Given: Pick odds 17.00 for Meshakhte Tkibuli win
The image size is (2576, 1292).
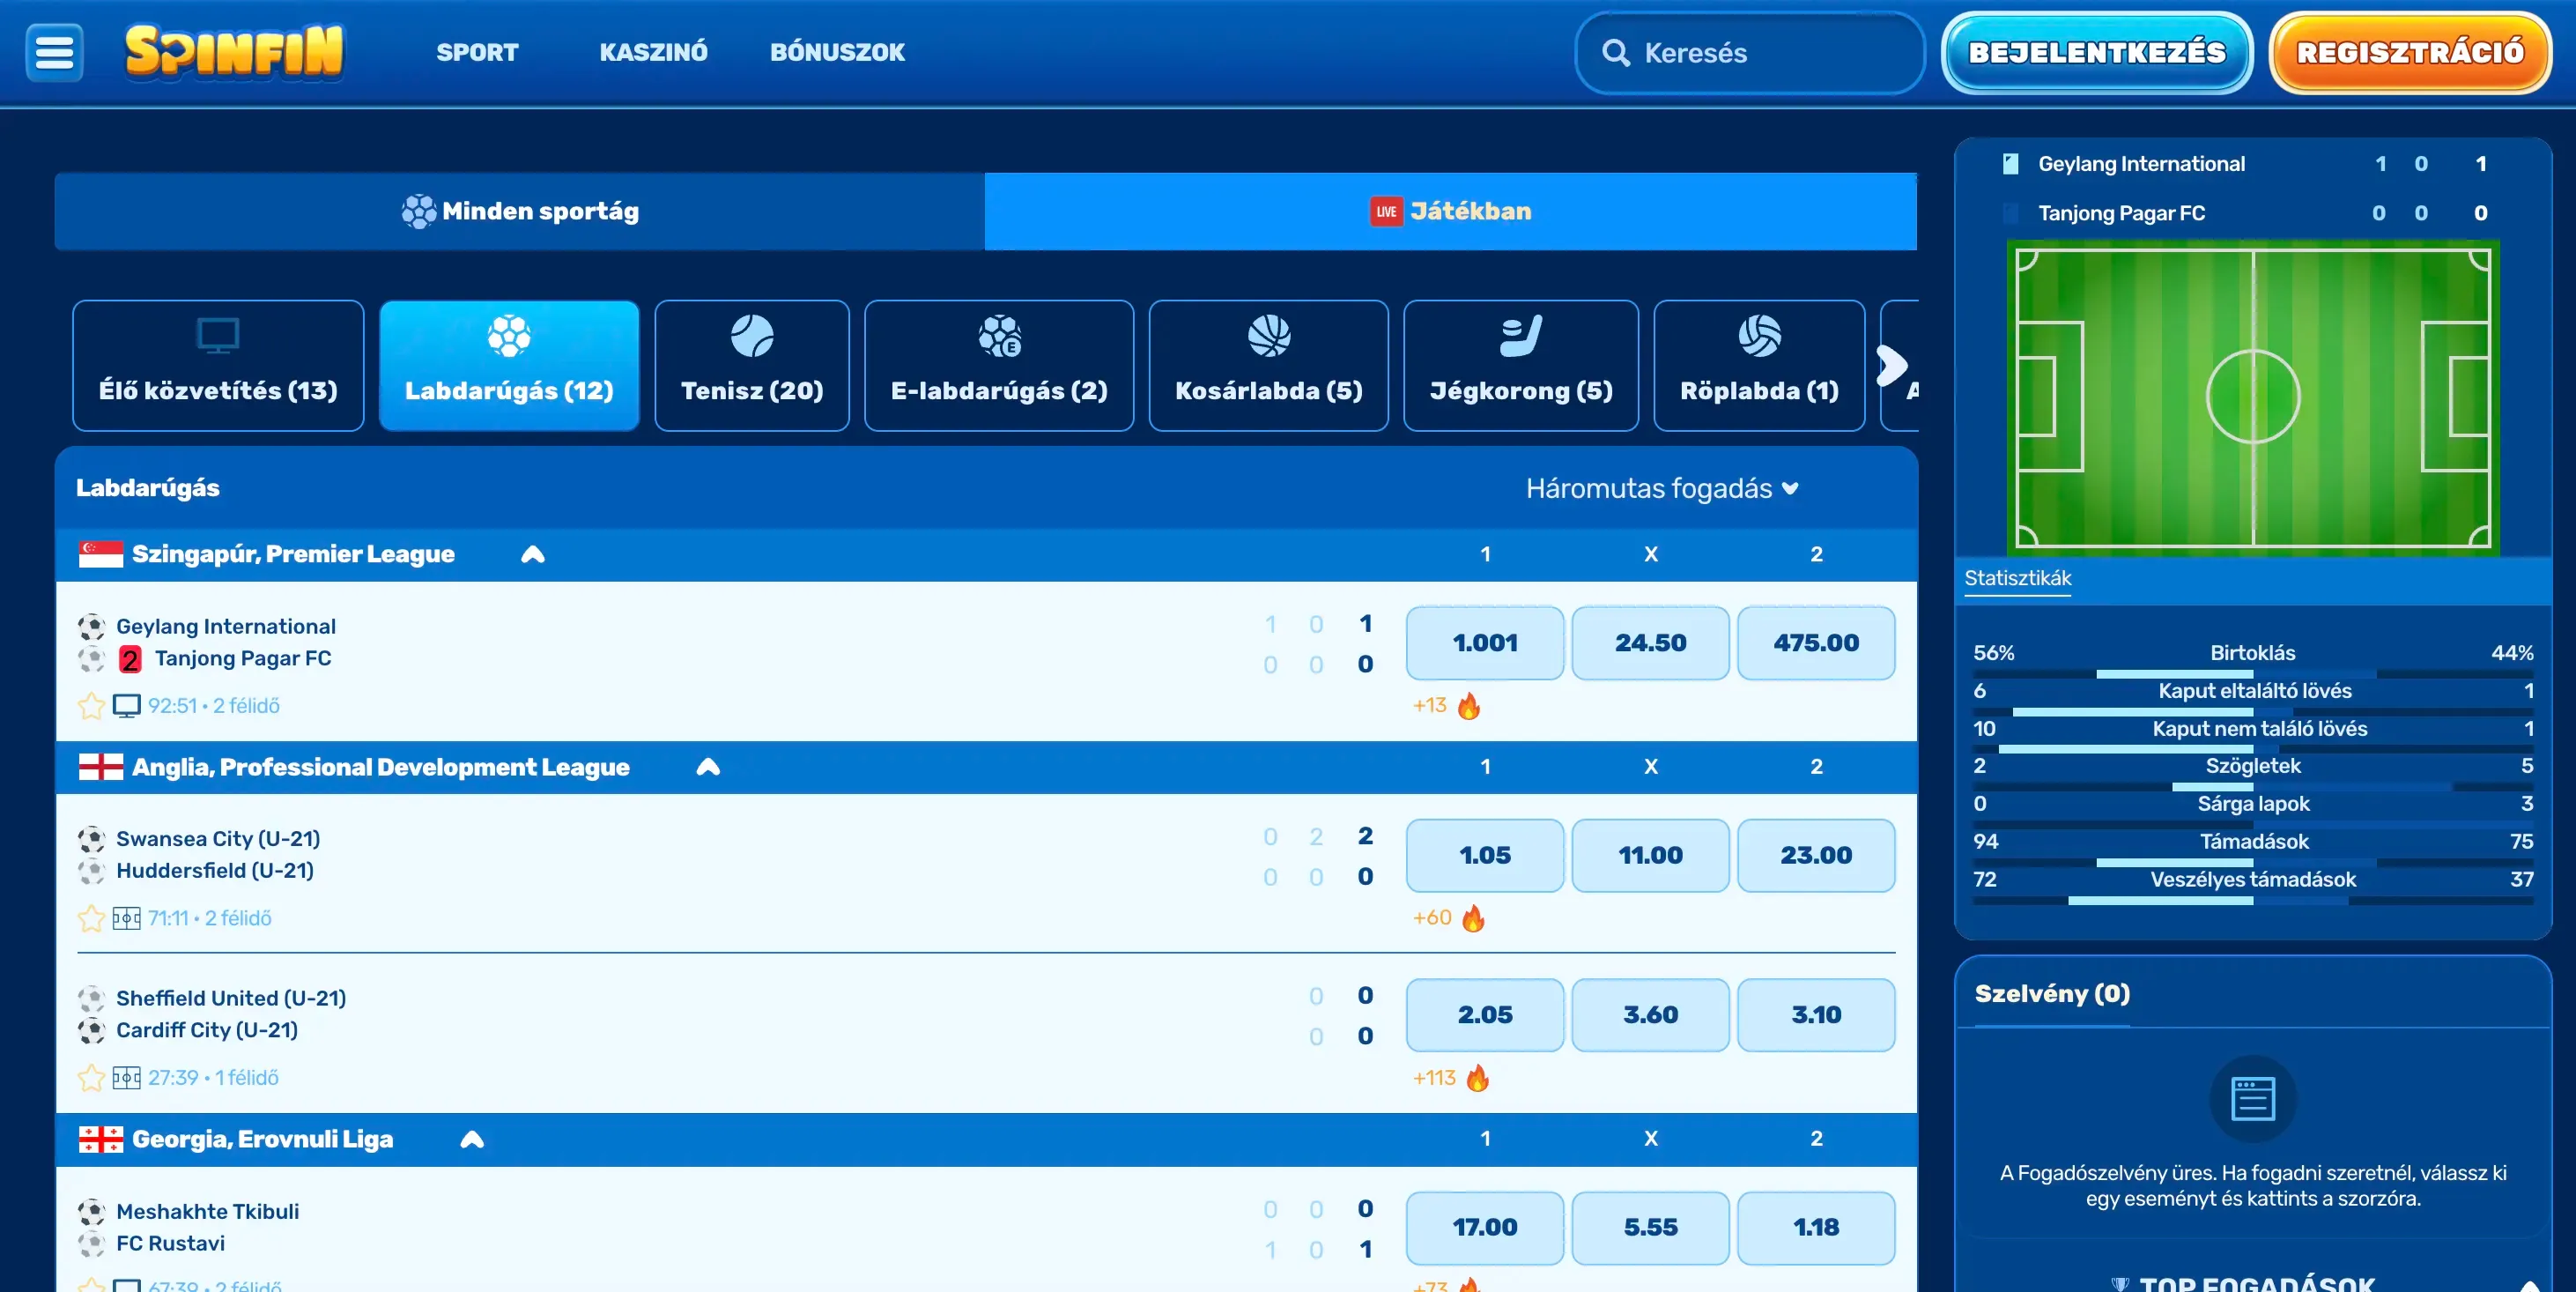Looking at the screenshot, I should [1485, 1228].
